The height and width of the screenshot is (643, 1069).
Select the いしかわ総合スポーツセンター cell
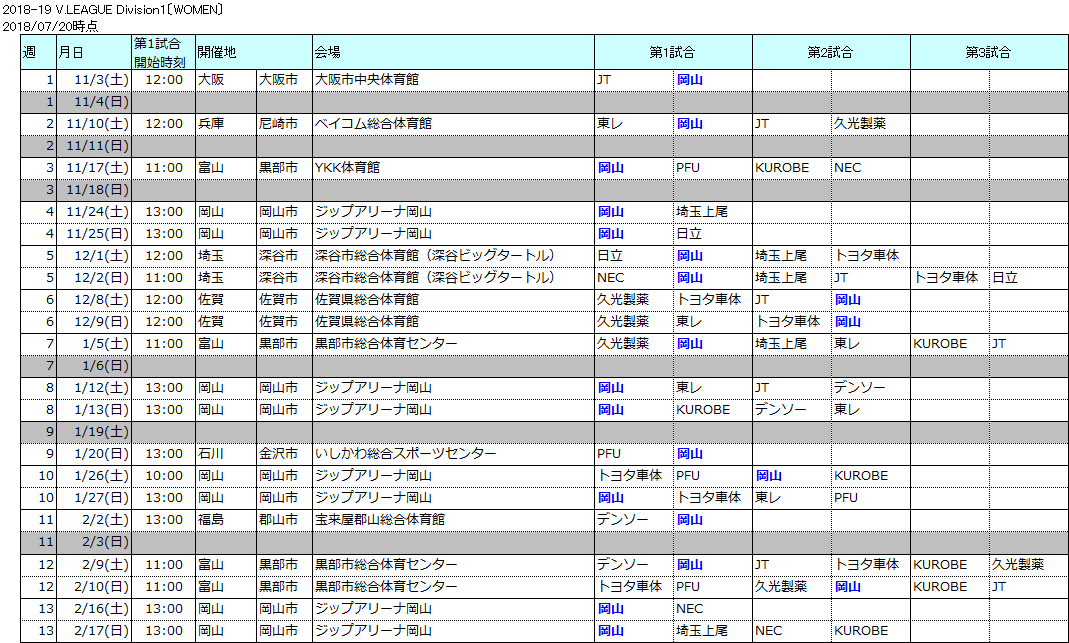point(405,454)
